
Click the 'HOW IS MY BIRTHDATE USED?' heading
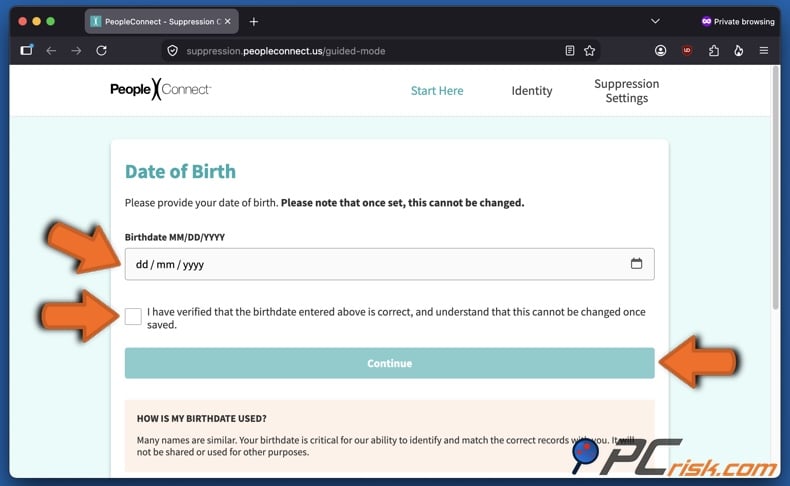(202, 419)
